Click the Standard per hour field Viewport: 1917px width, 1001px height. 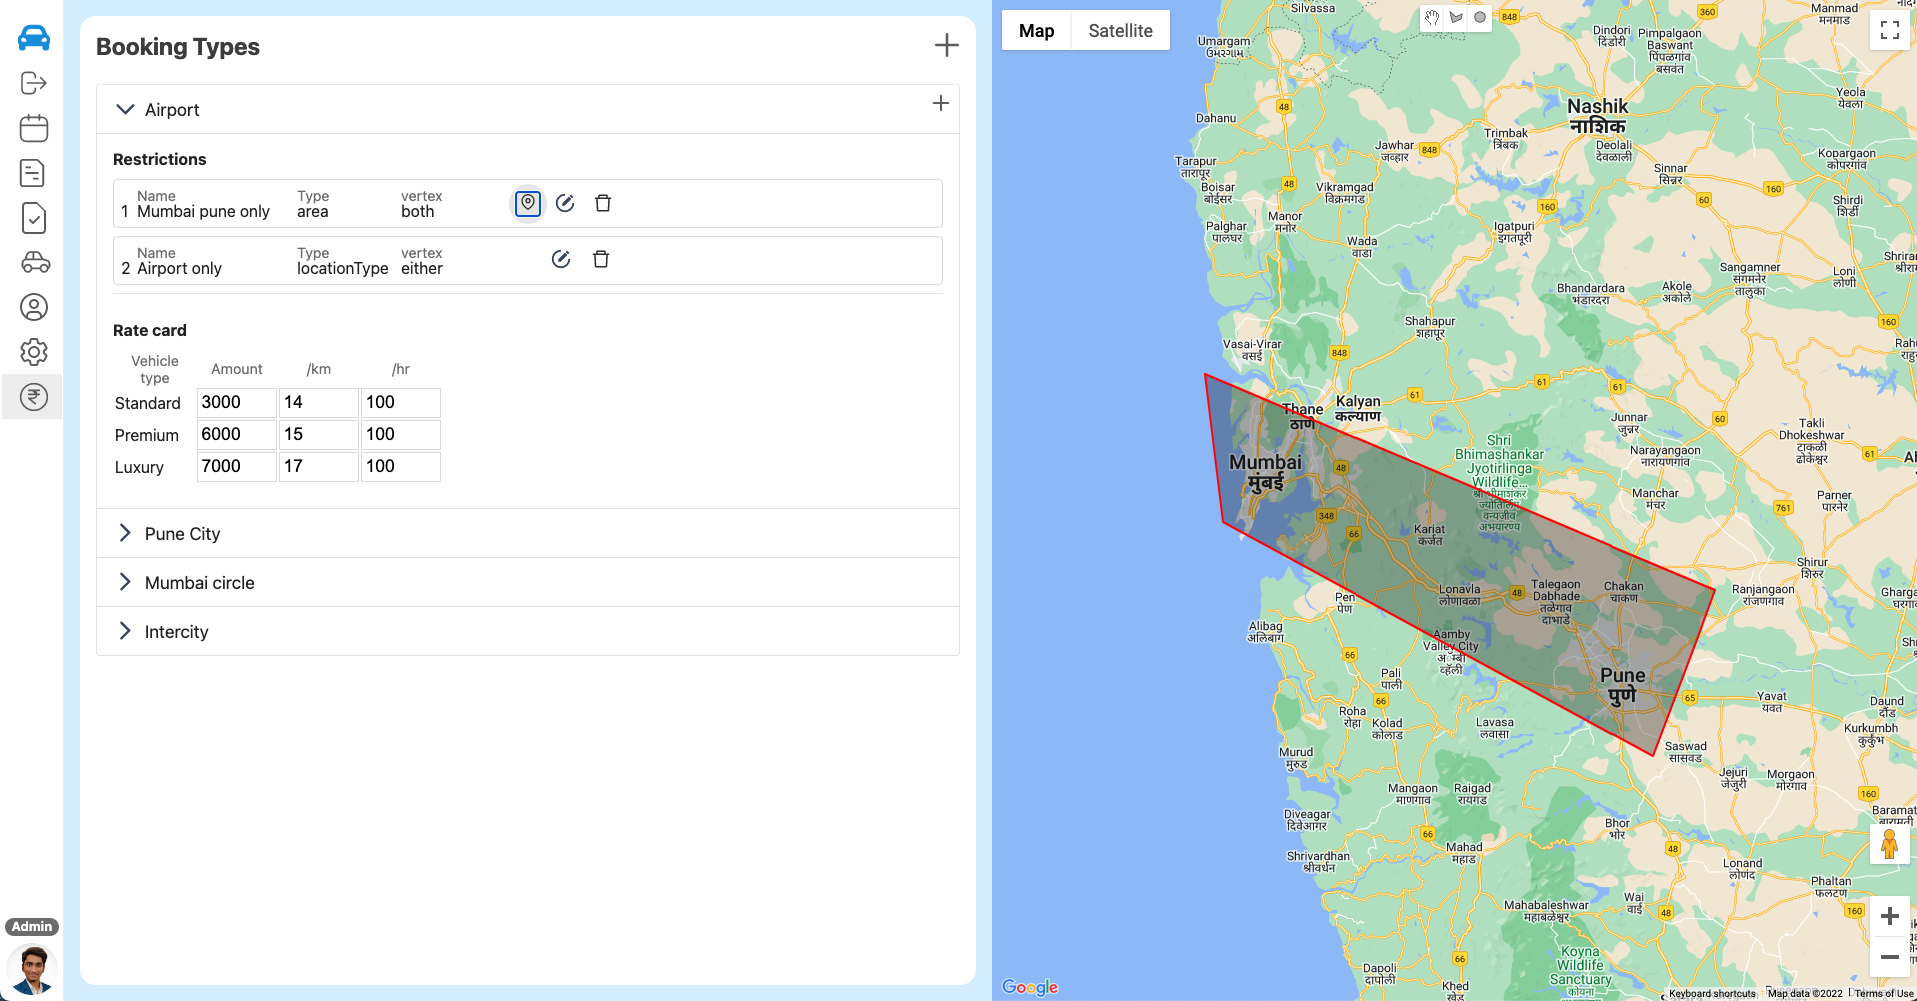coord(401,403)
